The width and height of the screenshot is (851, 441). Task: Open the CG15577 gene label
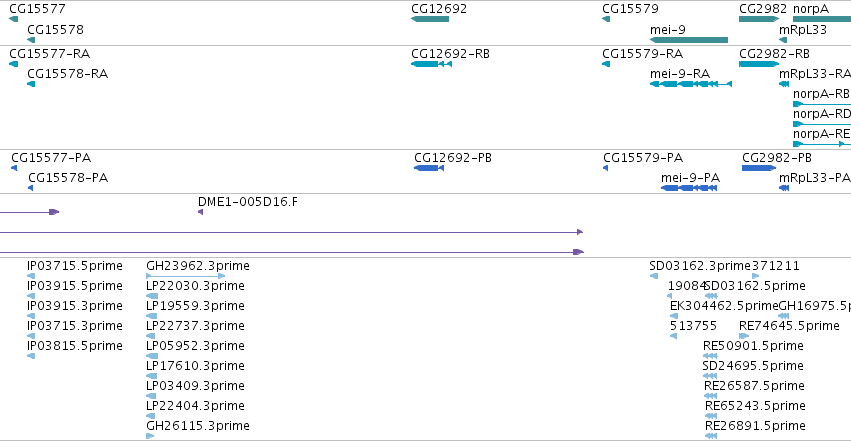pyautogui.click(x=37, y=9)
